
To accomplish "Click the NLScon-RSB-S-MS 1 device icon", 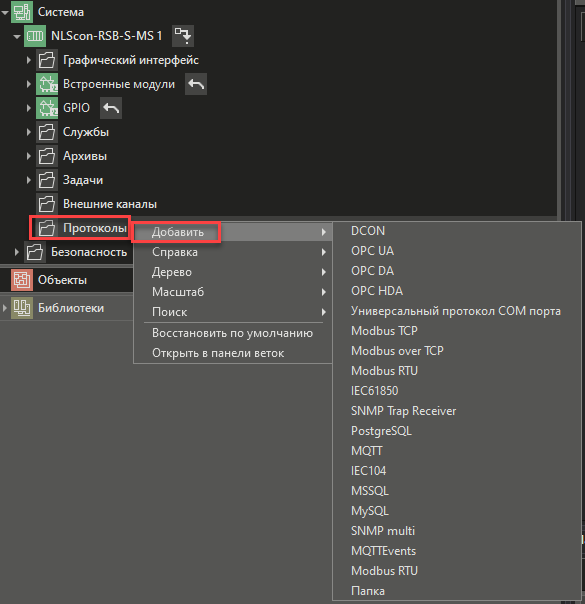I will [35, 36].
